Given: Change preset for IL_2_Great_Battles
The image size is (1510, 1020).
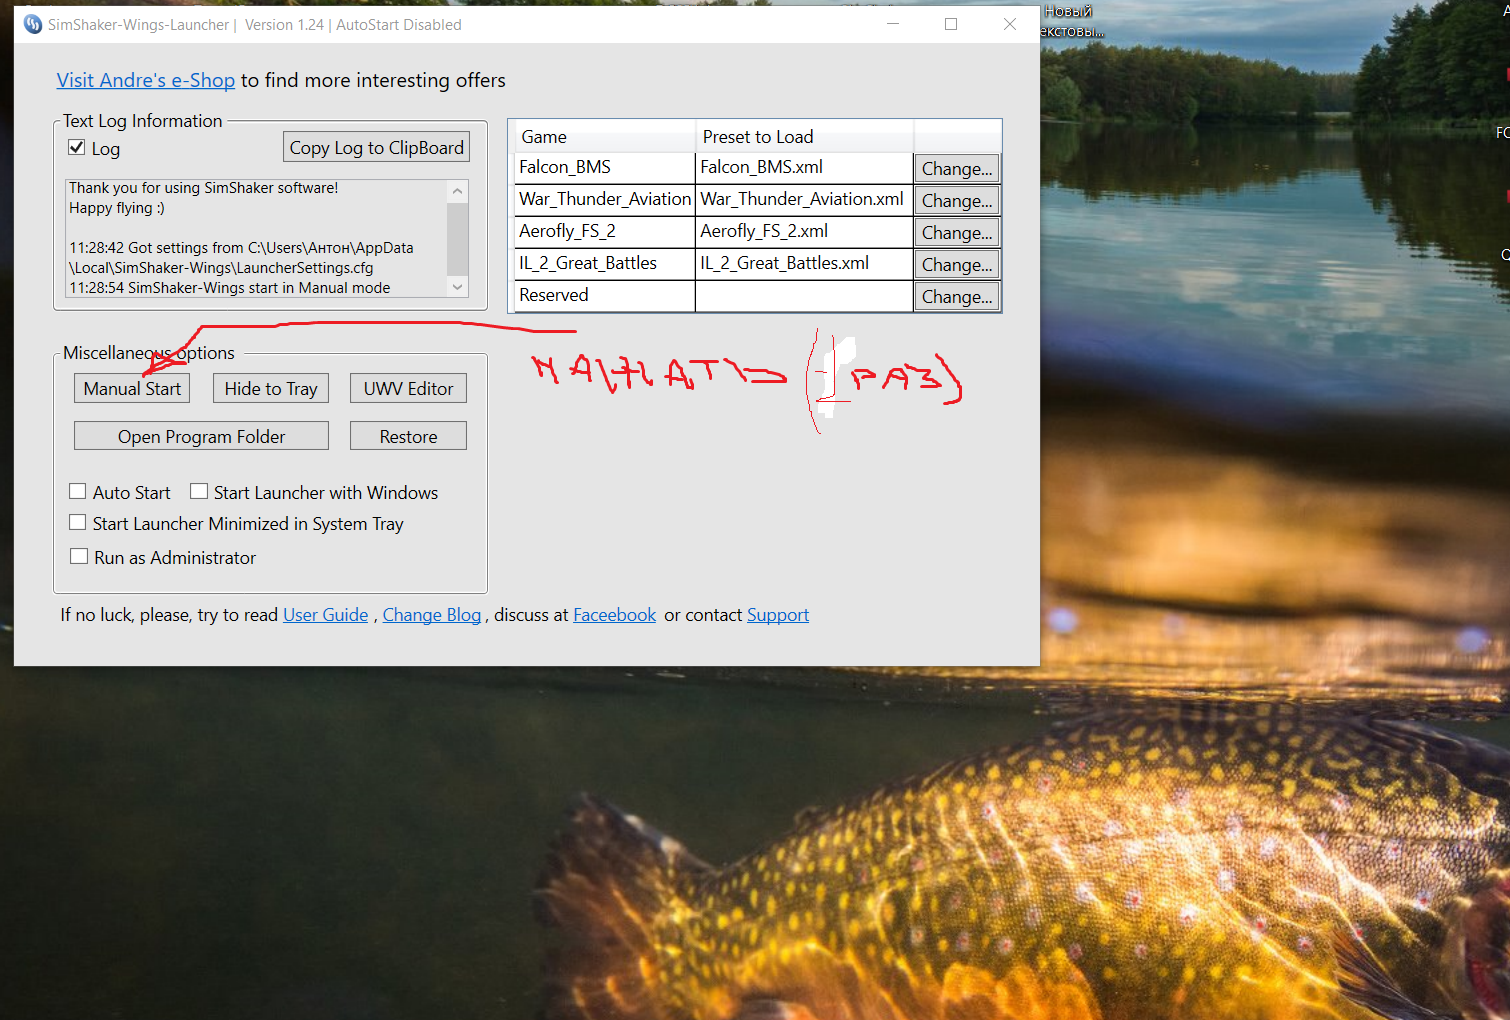Looking at the screenshot, I should point(957,264).
